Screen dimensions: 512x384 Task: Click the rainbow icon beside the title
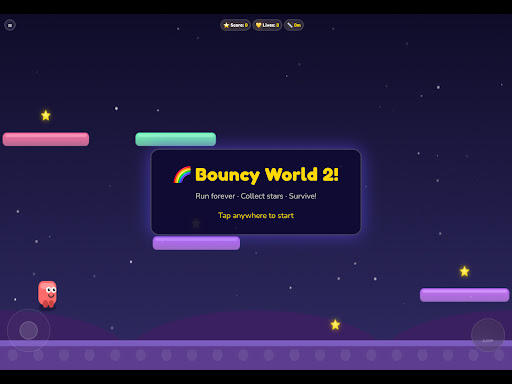click(x=182, y=175)
